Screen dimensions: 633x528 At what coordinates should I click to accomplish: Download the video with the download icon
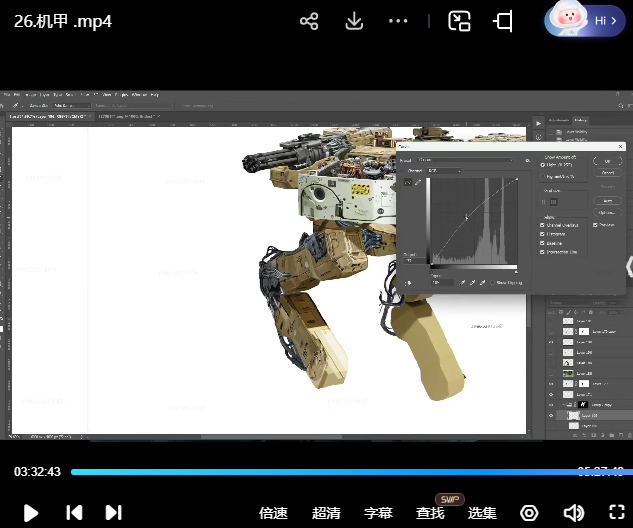coord(354,21)
